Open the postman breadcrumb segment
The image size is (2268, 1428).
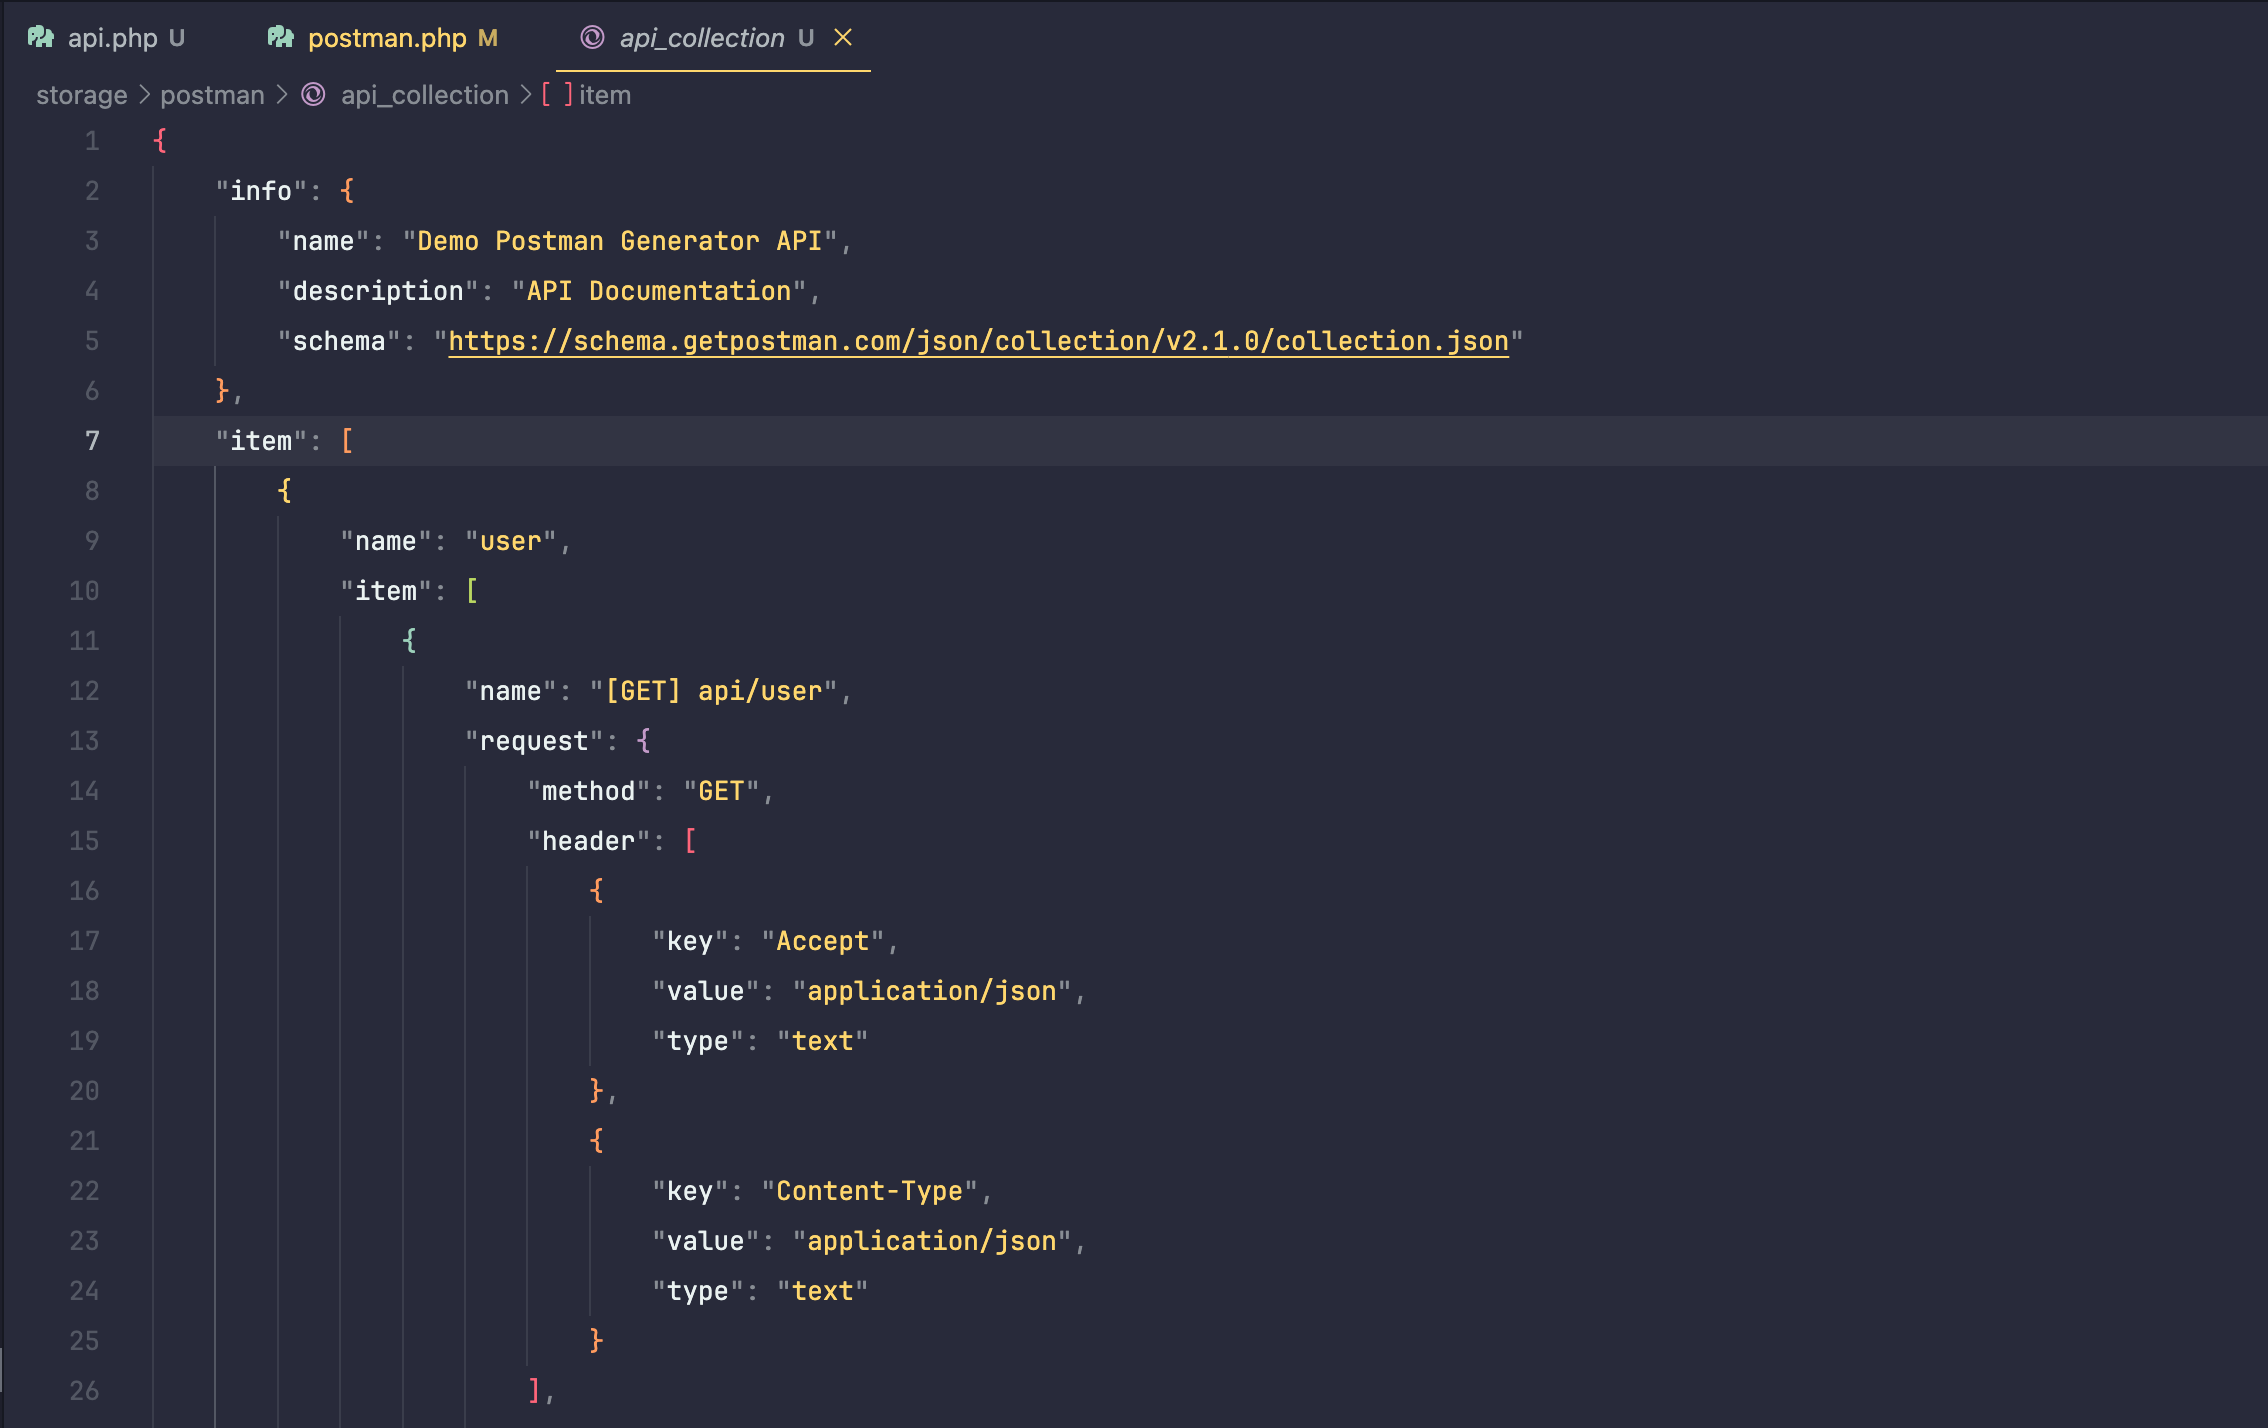pos(212,95)
